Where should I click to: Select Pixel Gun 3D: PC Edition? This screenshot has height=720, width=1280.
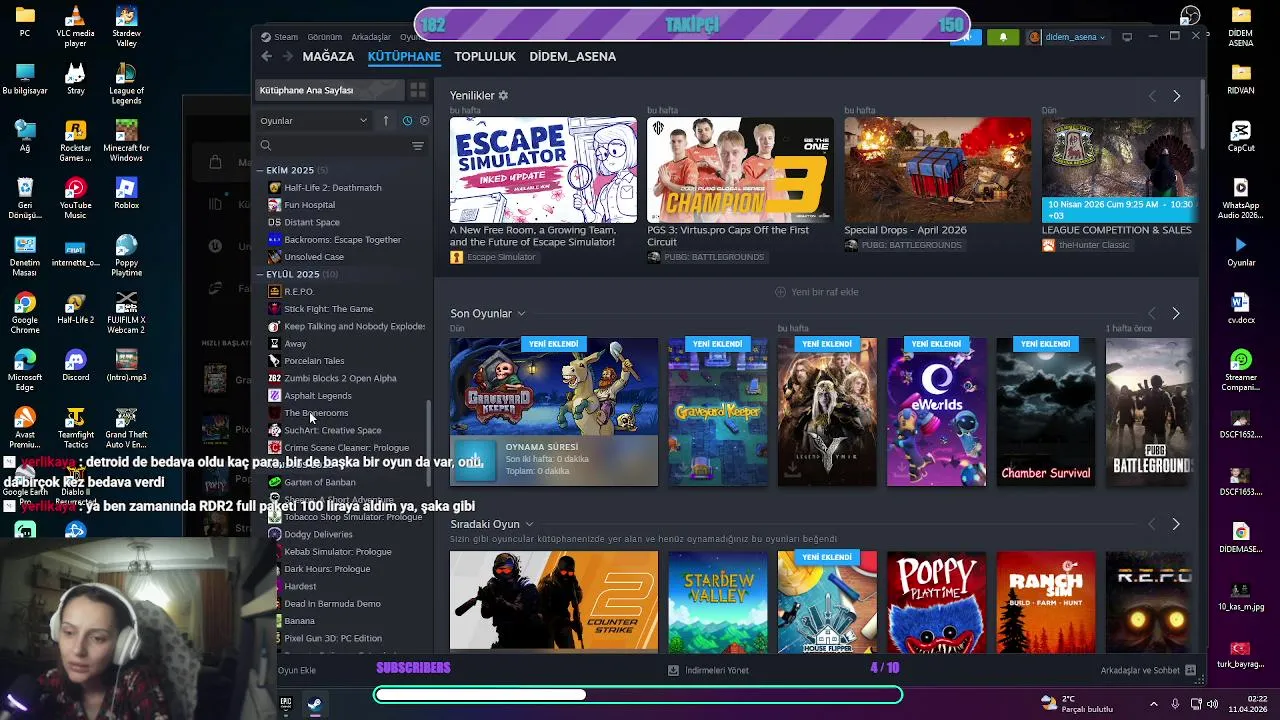pos(333,638)
